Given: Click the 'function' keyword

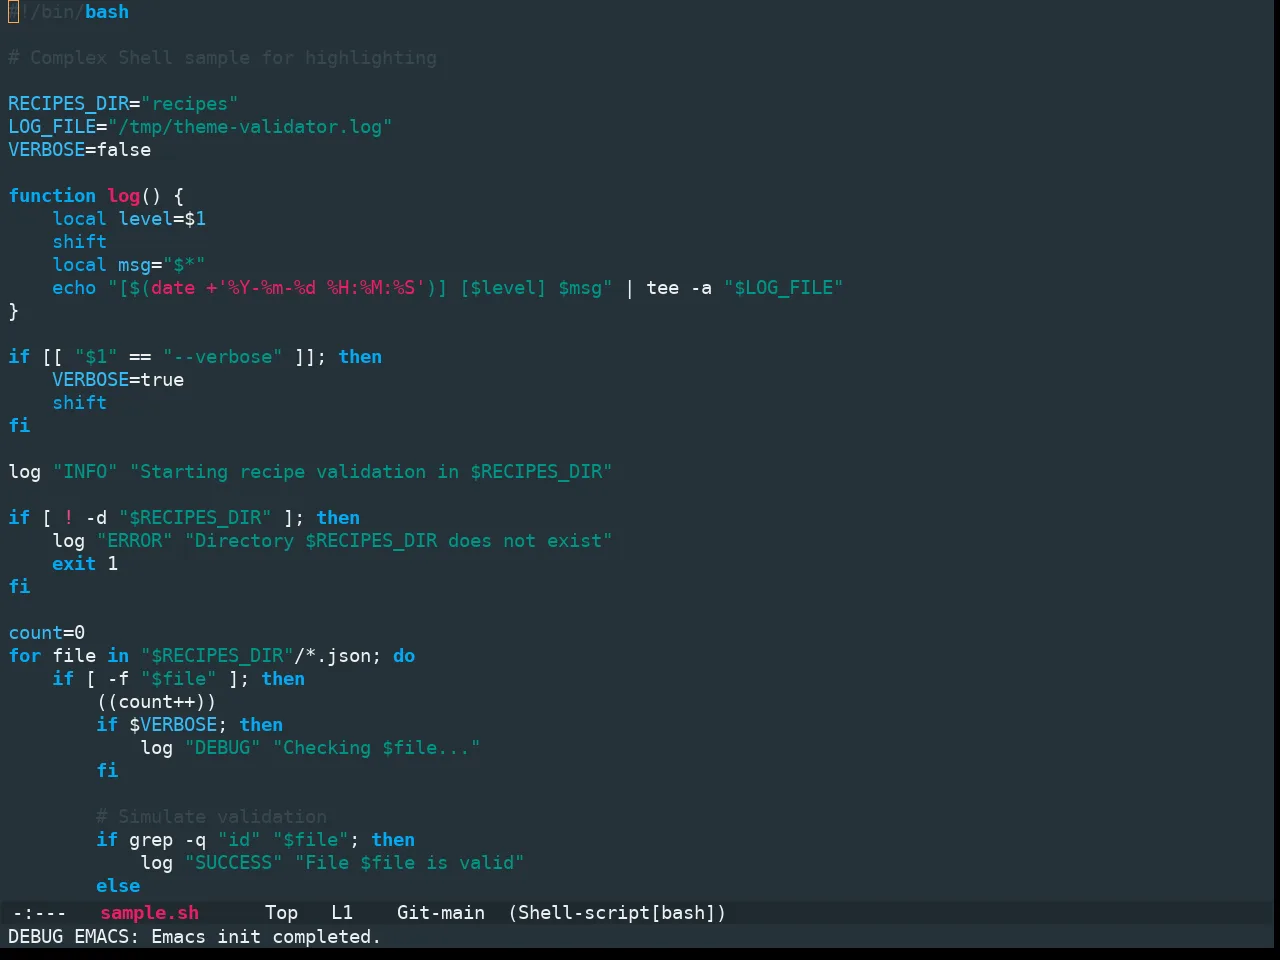Looking at the screenshot, I should point(52,196).
